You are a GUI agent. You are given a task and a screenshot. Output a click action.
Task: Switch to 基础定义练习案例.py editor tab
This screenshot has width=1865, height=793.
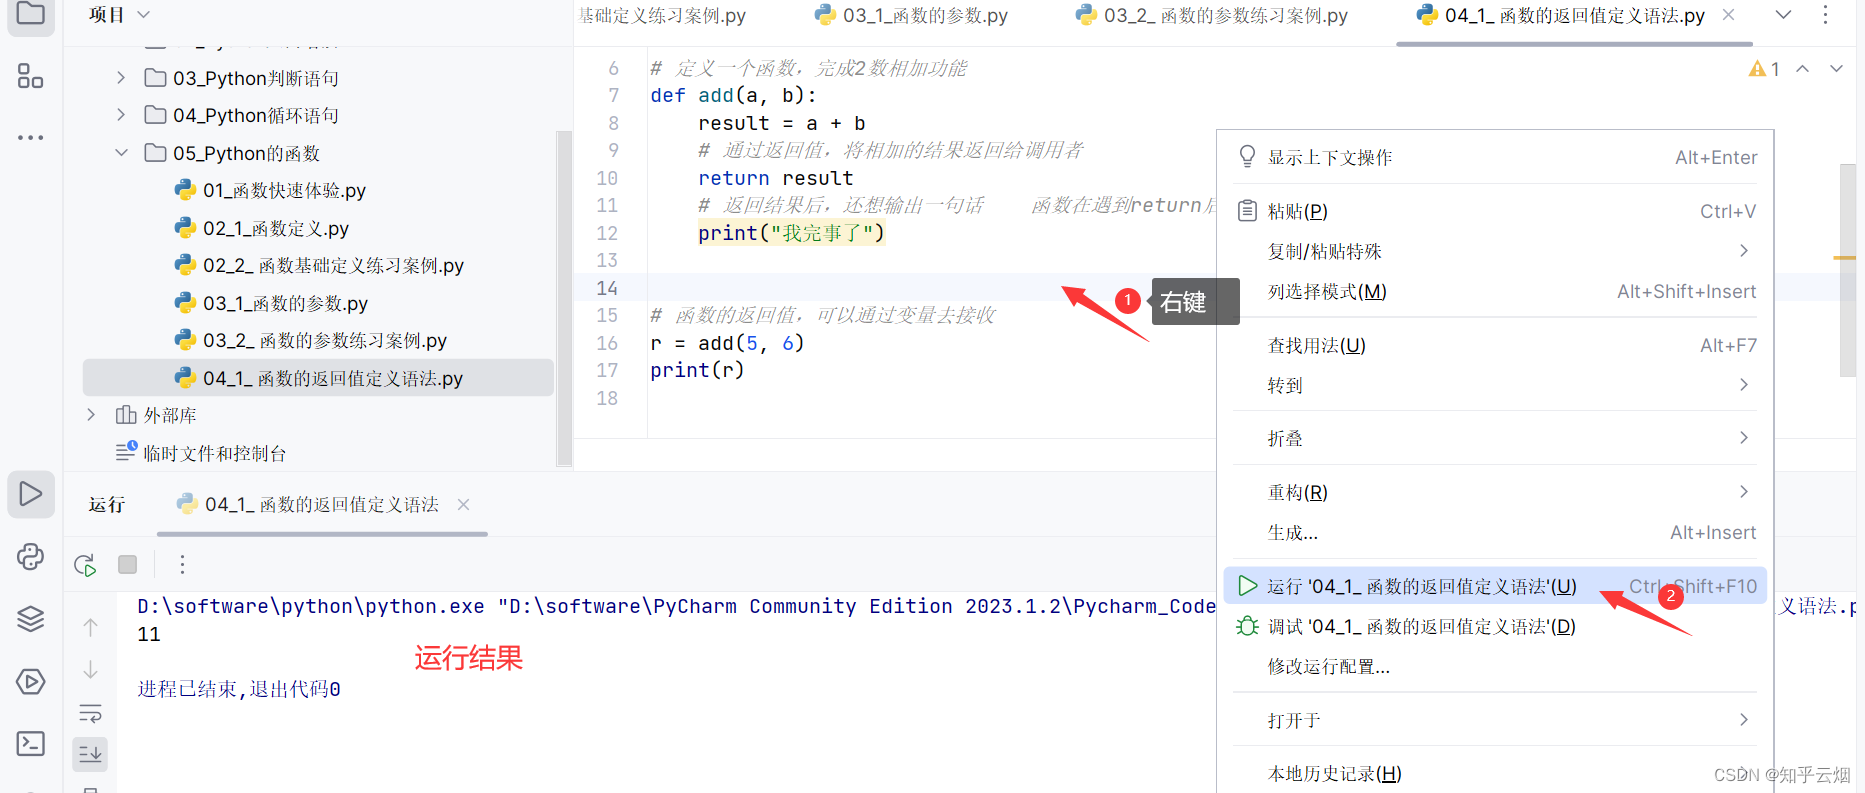pyautogui.click(x=662, y=15)
